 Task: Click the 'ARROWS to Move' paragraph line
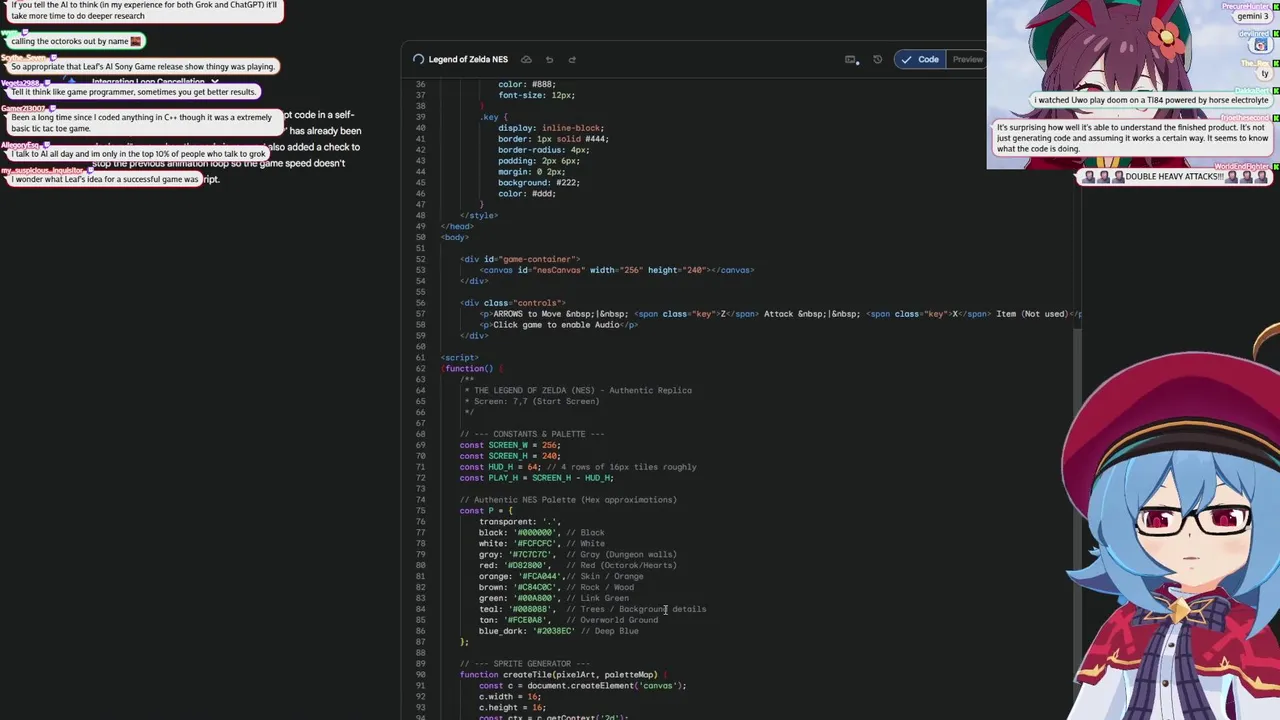click(780, 314)
